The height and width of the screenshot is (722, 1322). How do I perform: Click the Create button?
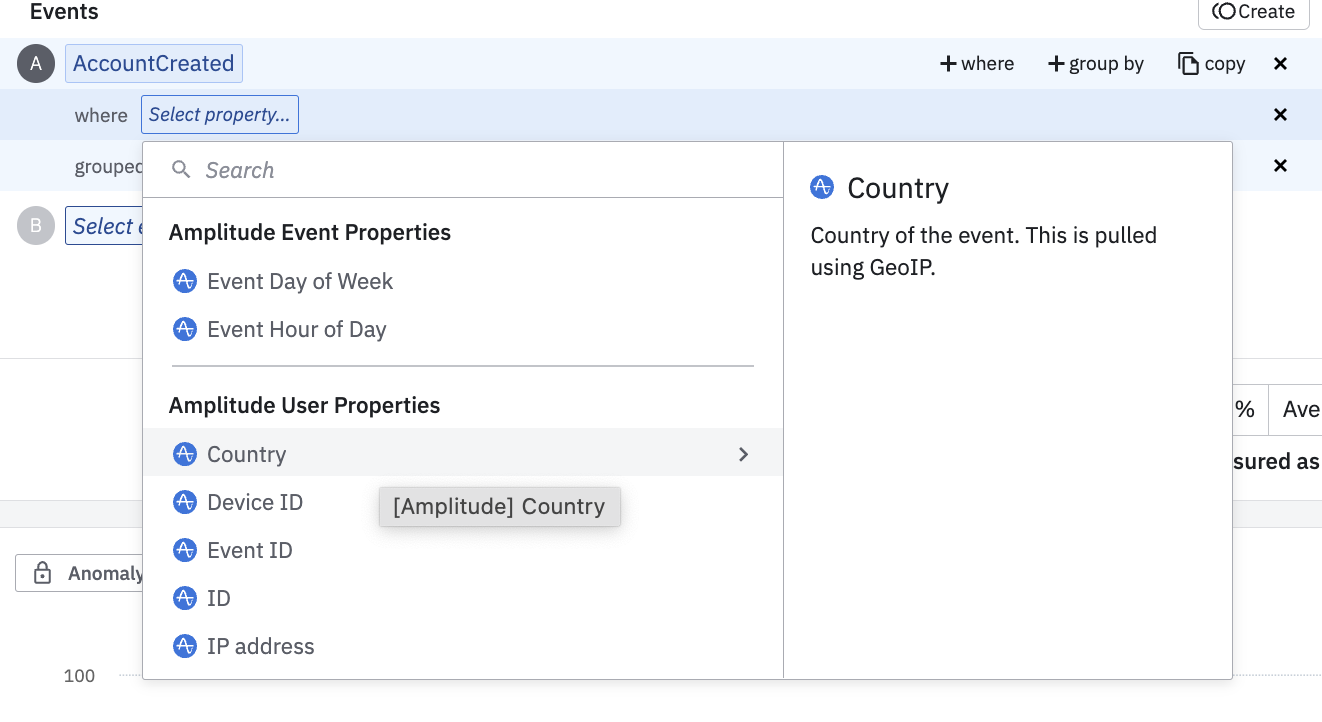pyautogui.click(x=1253, y=12)
